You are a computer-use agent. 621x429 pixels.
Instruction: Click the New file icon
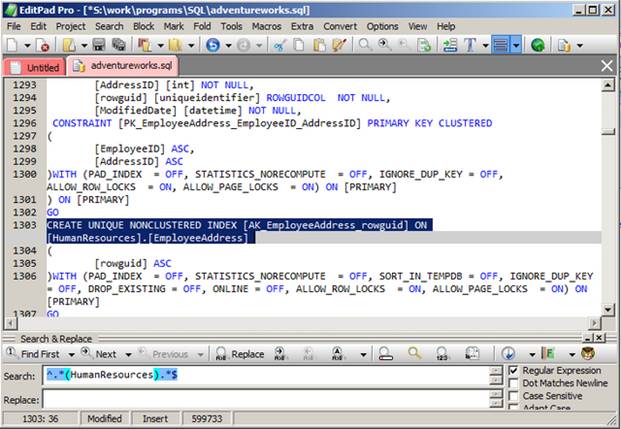[13, 45]
